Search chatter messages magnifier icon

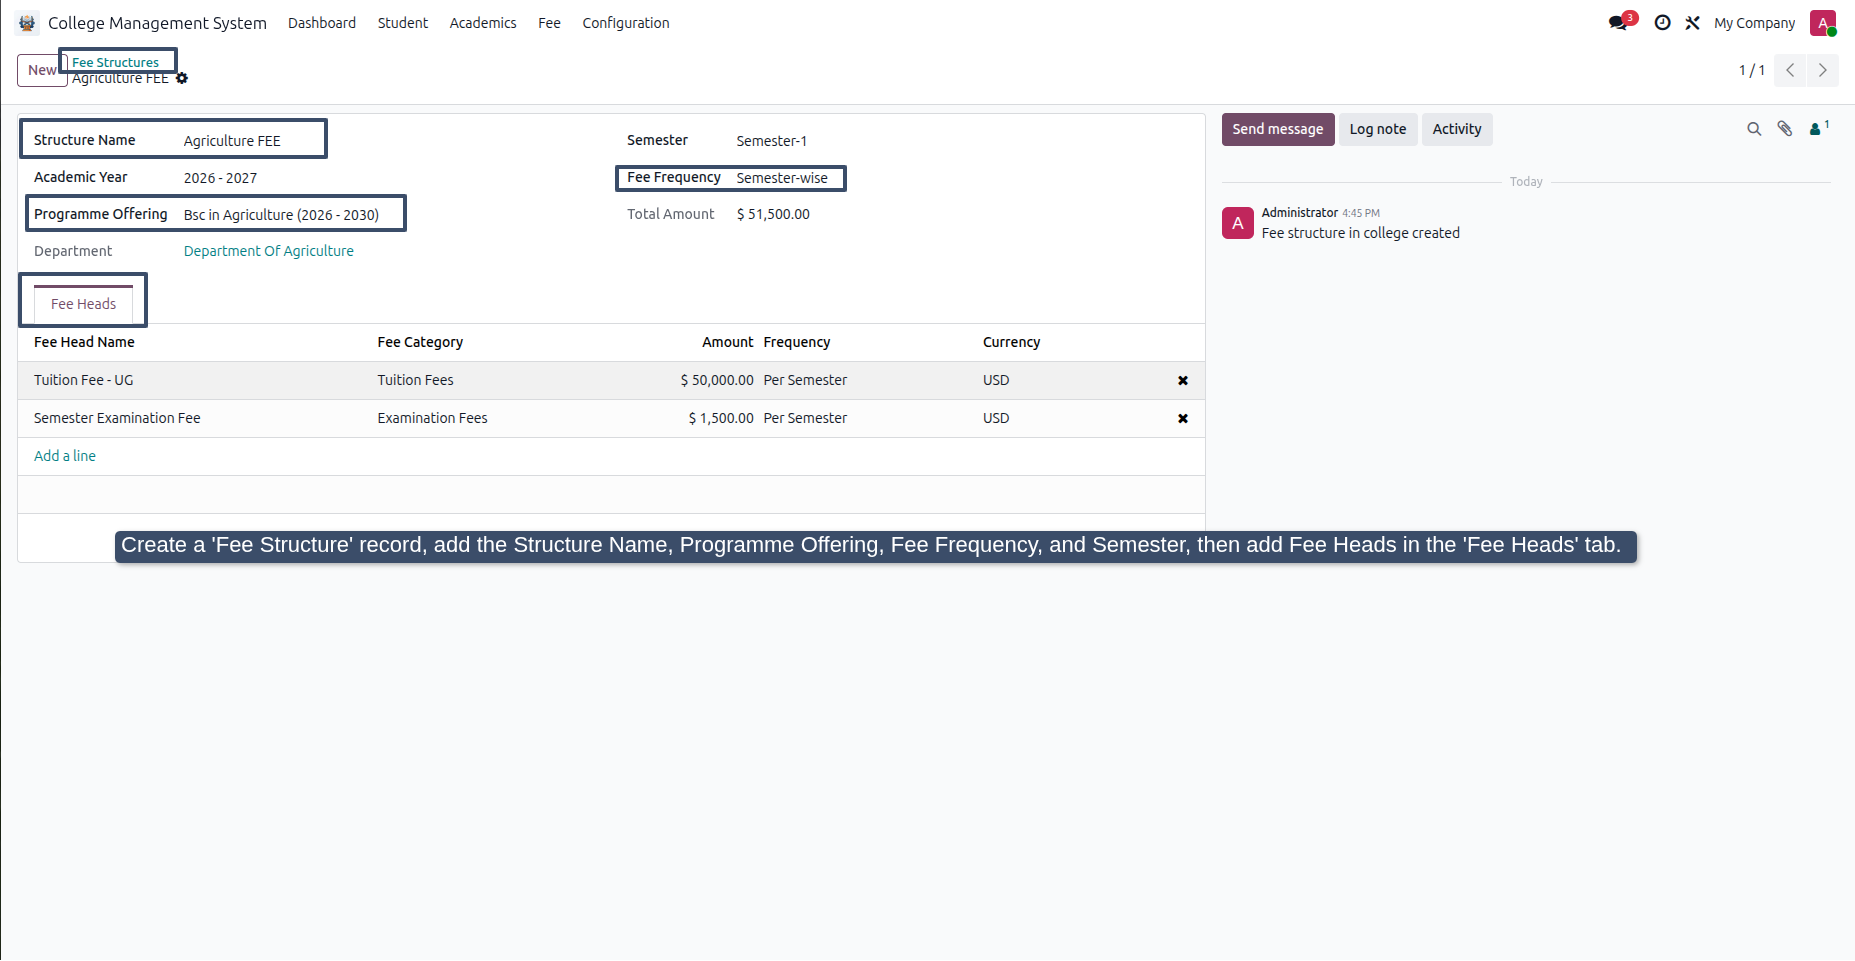[1754, 129]
